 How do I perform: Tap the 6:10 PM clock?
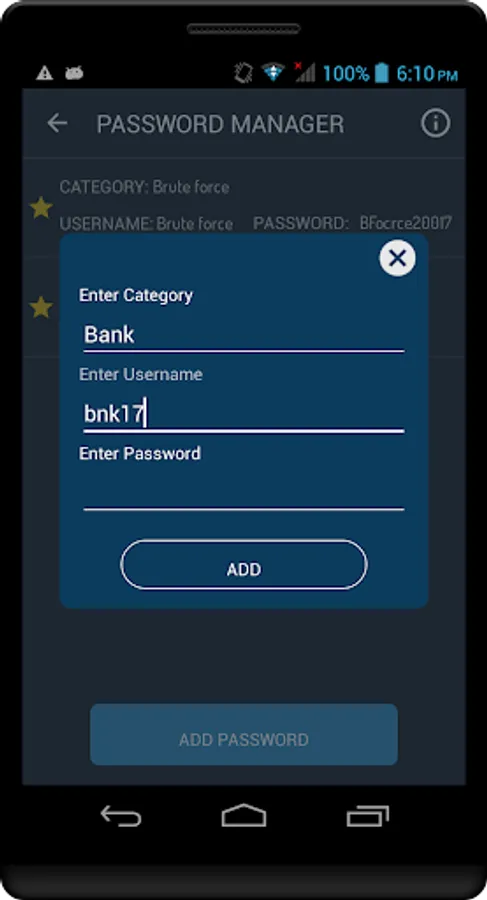pos(427,73)
